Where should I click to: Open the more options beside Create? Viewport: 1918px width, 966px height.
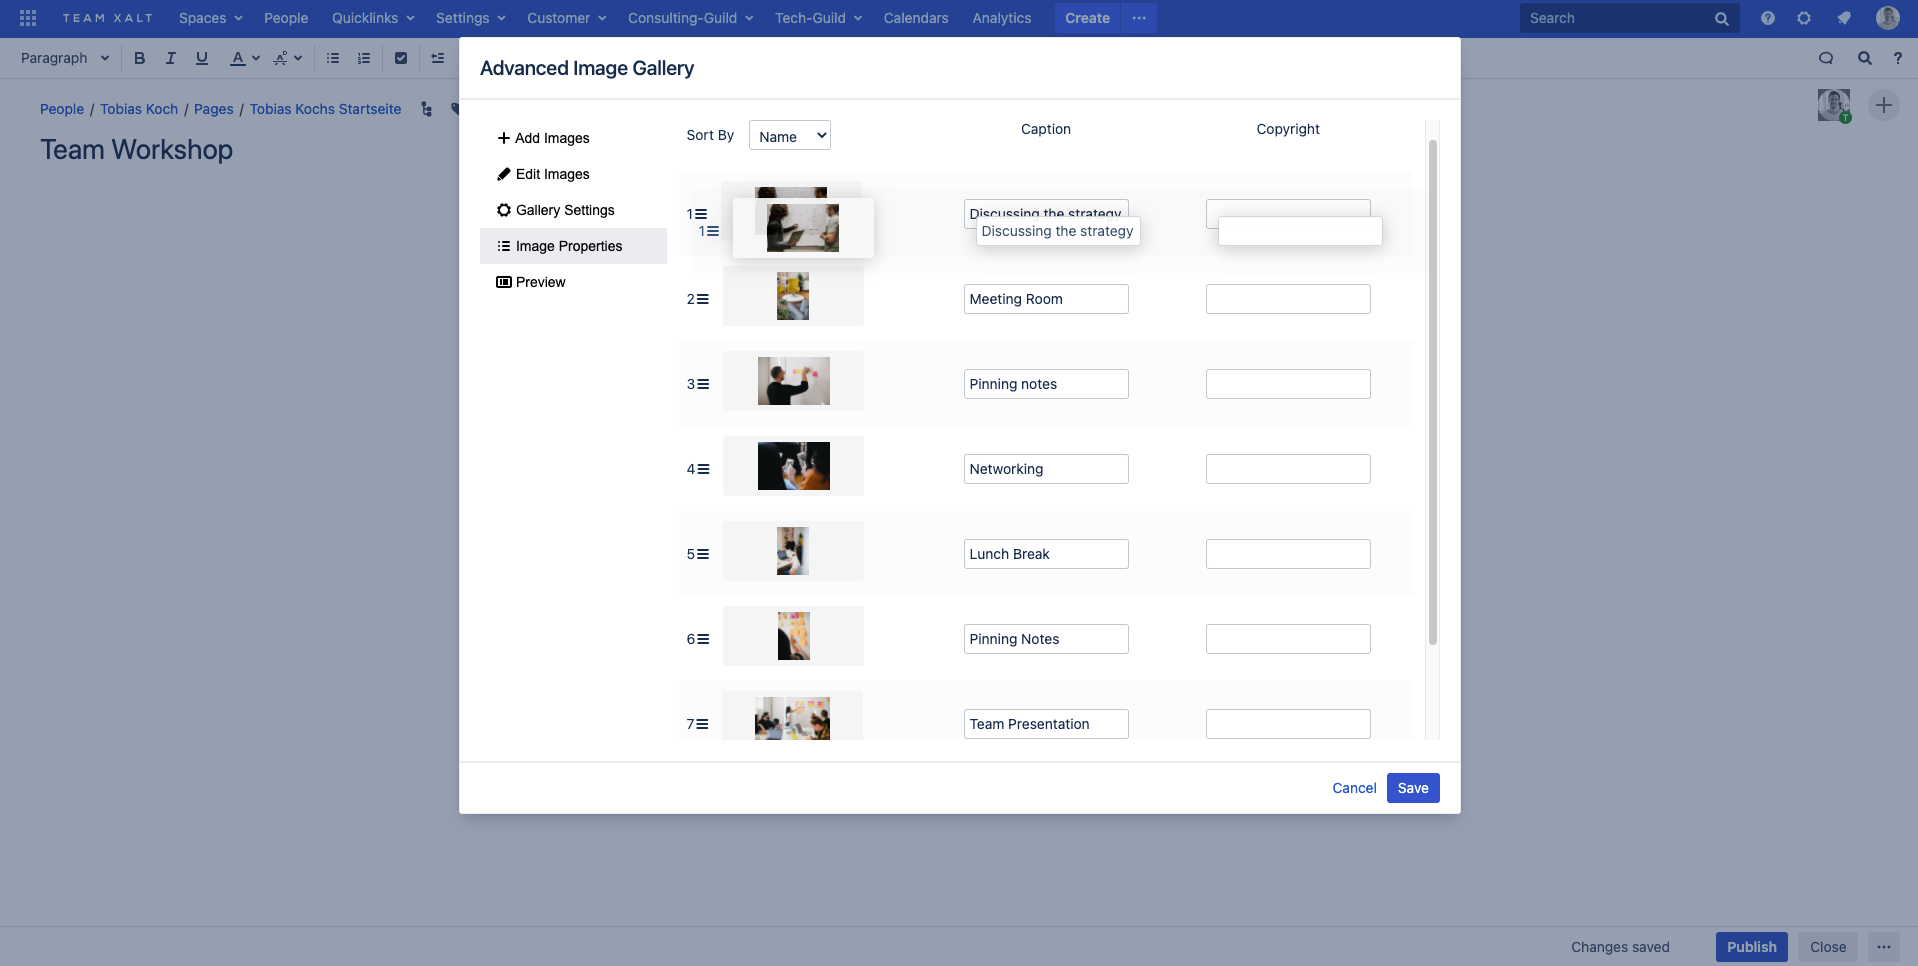(1139, 18)
